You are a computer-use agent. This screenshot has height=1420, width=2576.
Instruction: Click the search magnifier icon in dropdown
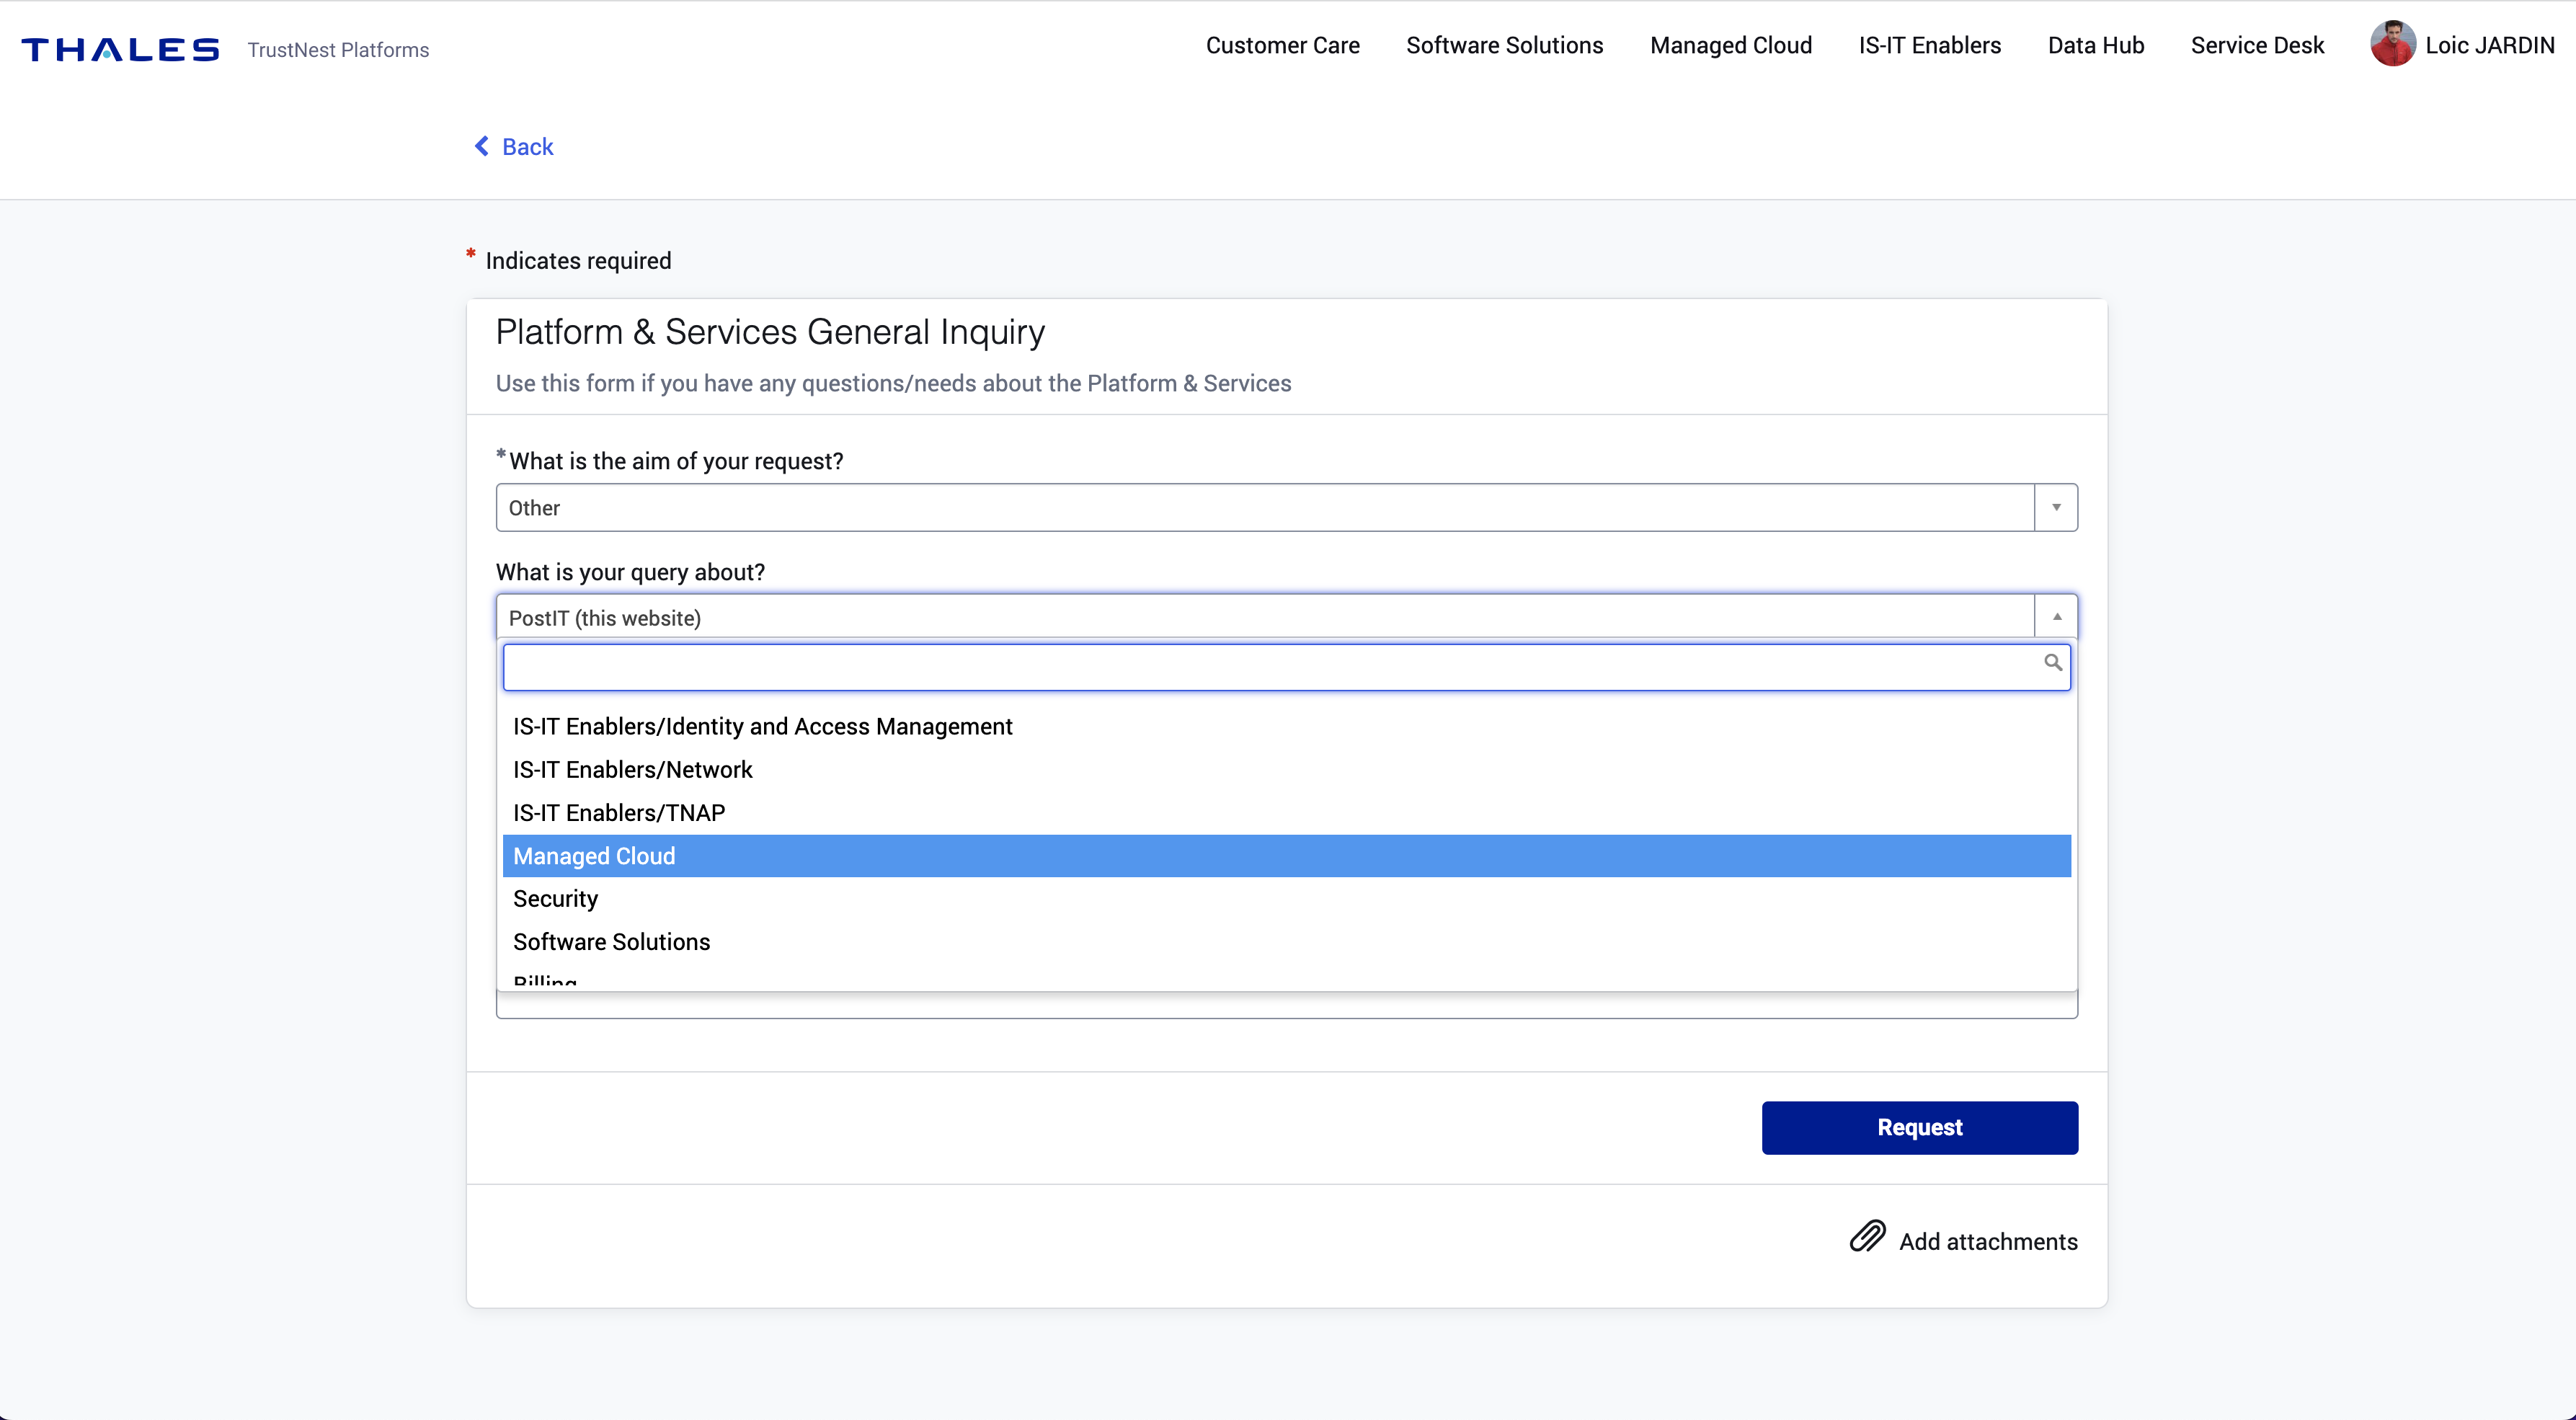tap(2053, 663)
